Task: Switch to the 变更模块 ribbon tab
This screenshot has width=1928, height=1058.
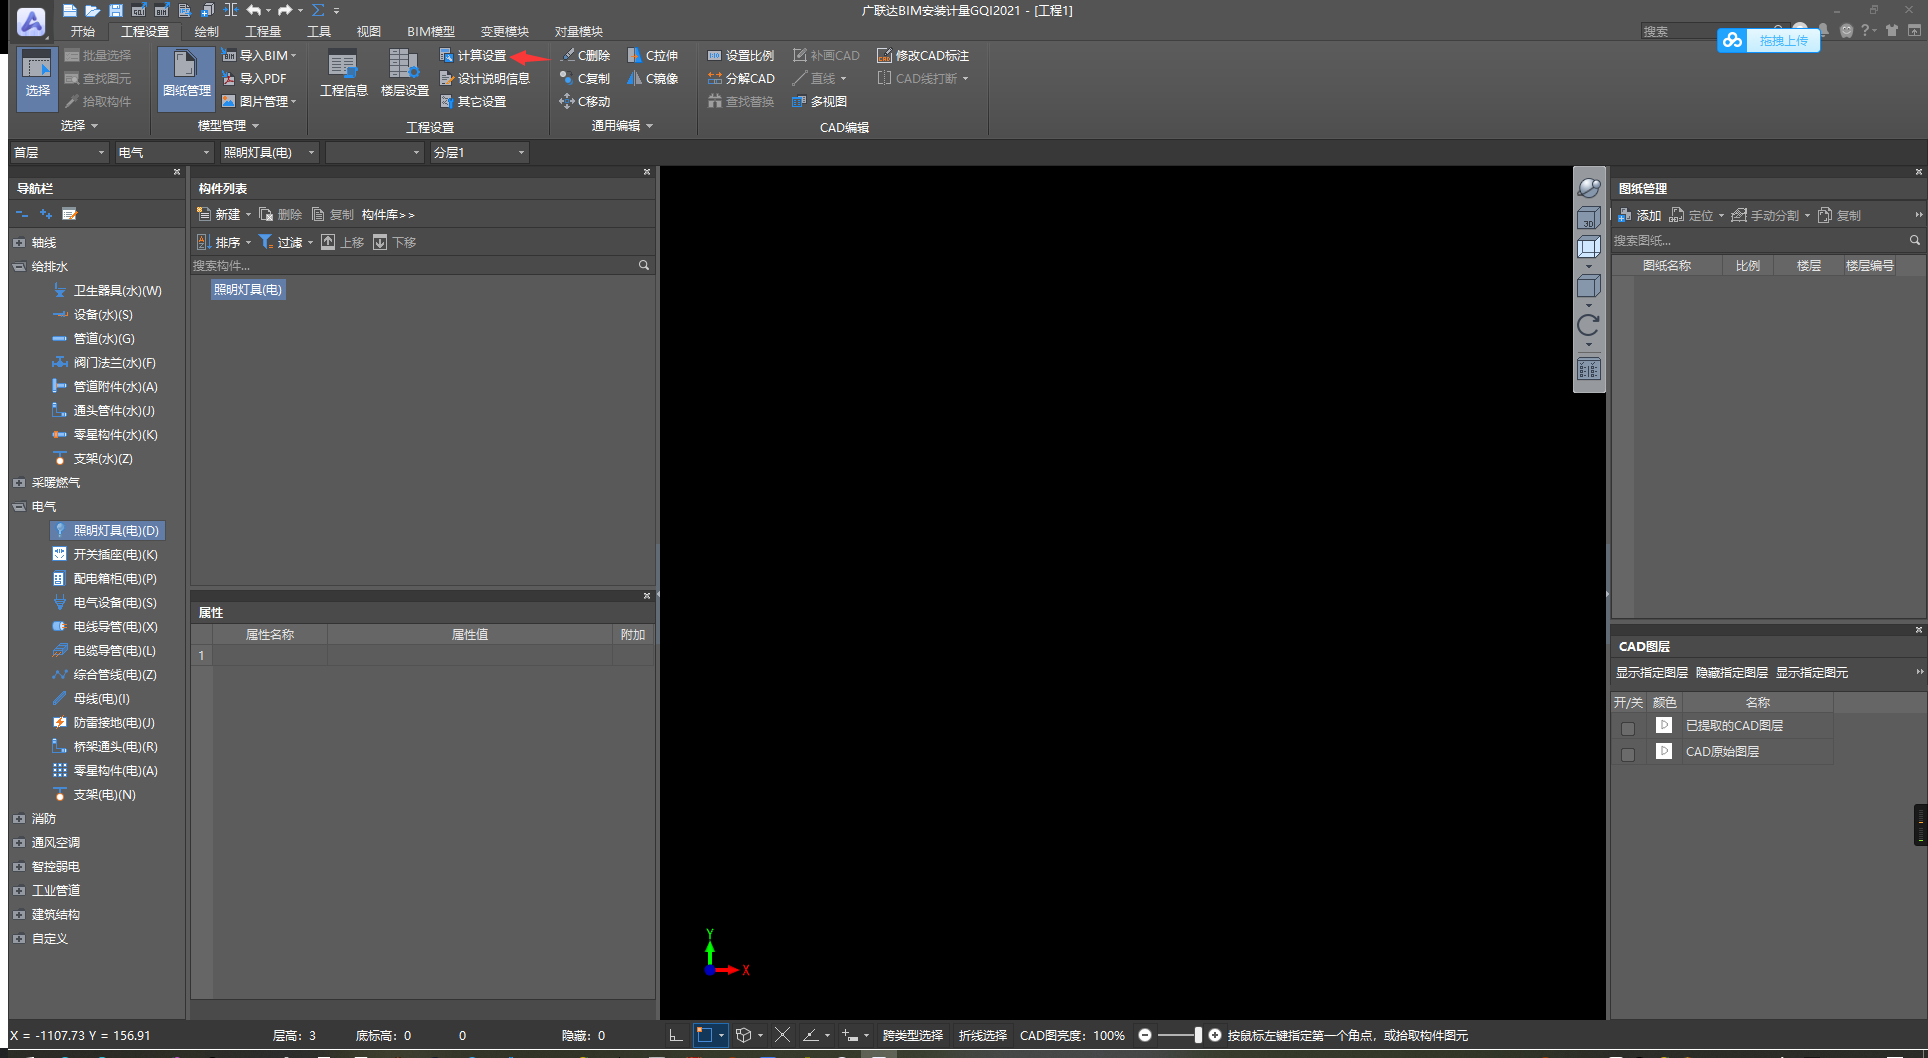Action: [505, 32]
